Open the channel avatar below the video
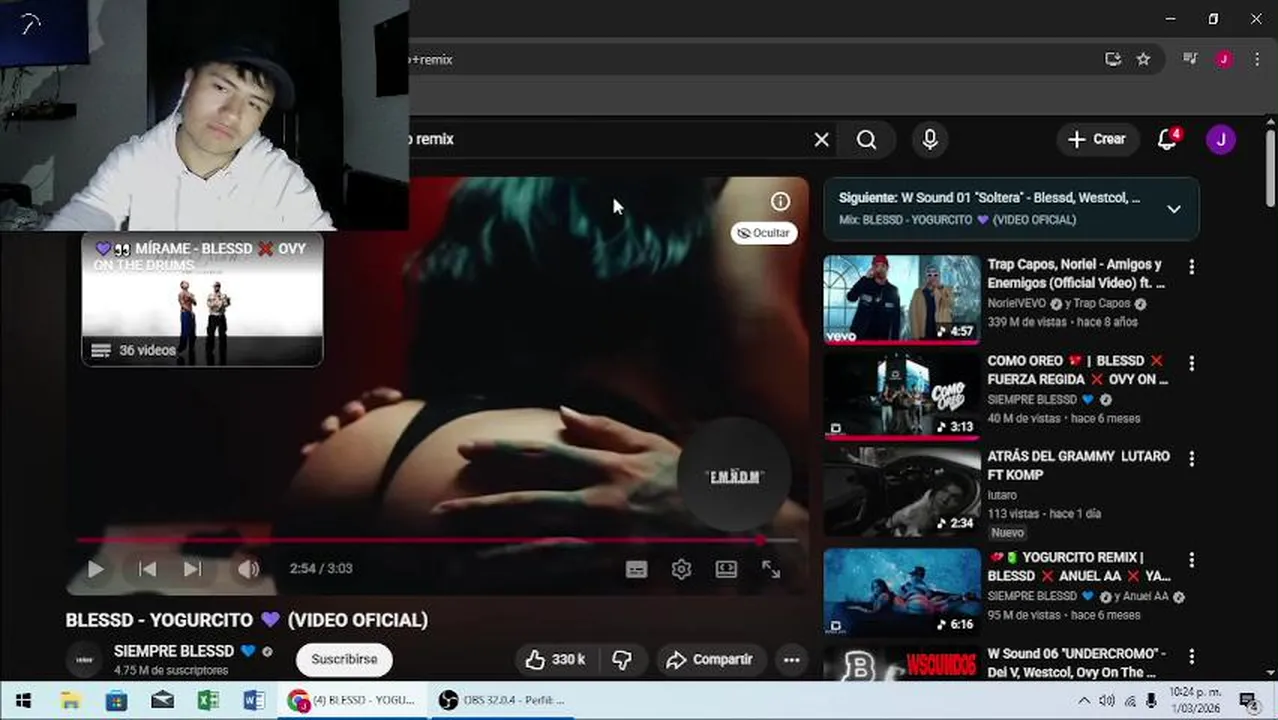 click(x=84, y=660)
